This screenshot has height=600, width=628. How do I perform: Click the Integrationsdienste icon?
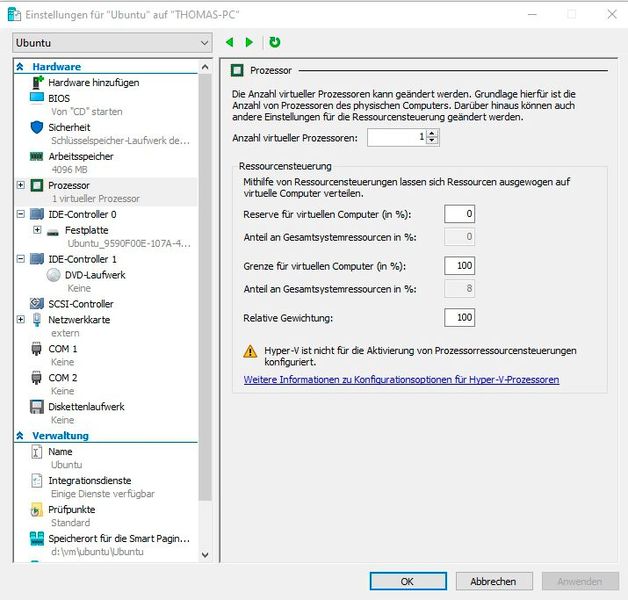tap(36, 481)
